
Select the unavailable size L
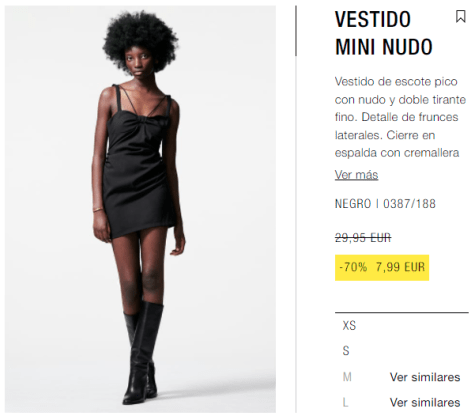tap(345, 402)
